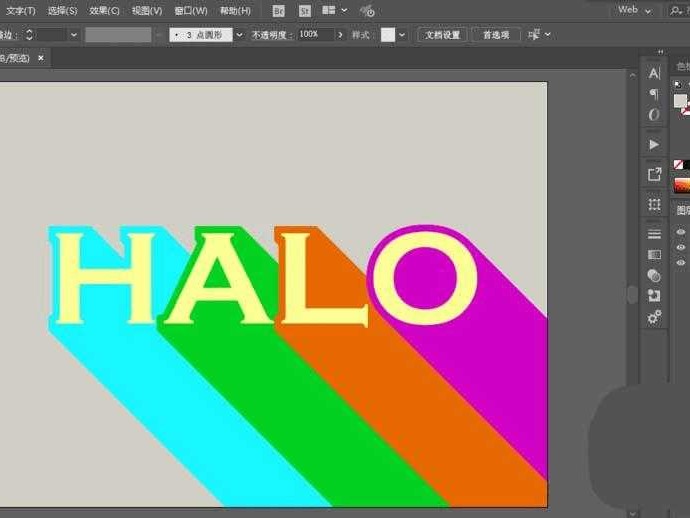The height and width of the screenshot is (518, 690).
Task: Click the Actions play panel icon
Action: point(654,145)
